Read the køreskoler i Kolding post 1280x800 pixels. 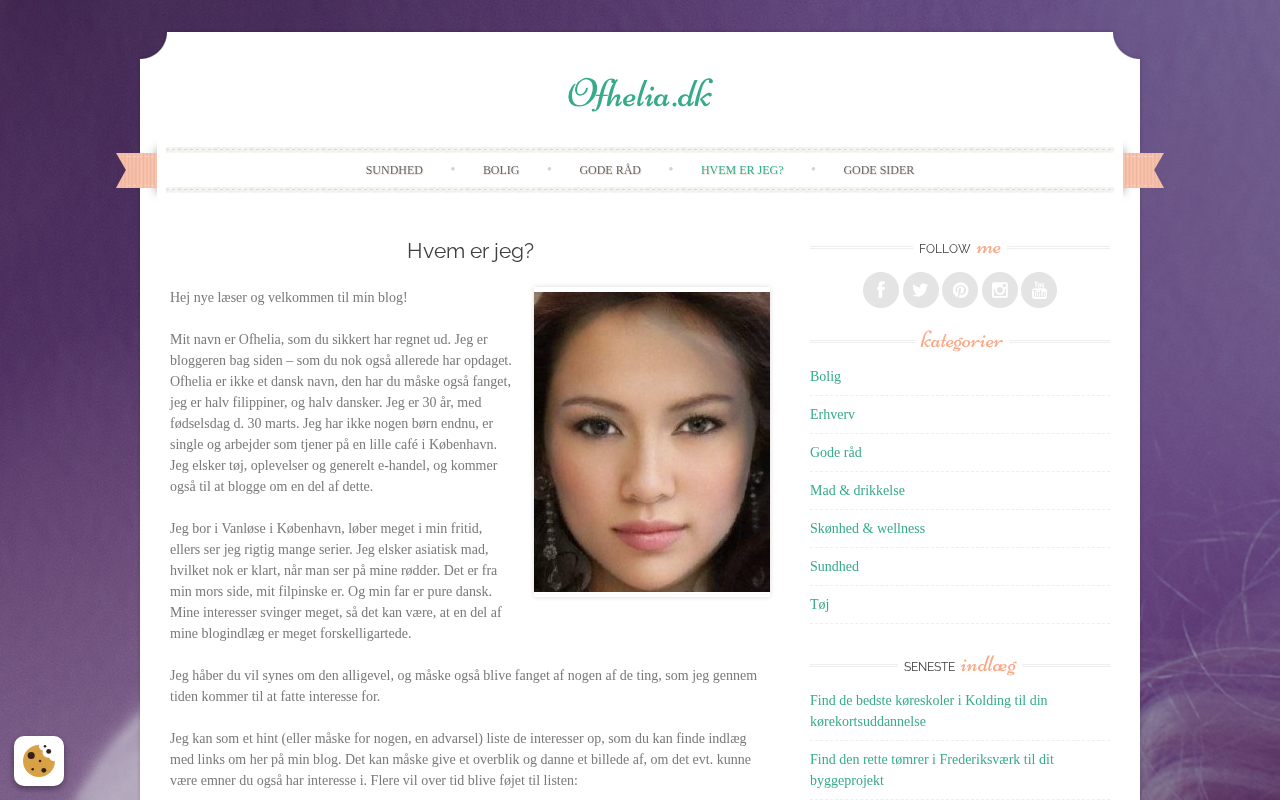(x=929, y=711)
